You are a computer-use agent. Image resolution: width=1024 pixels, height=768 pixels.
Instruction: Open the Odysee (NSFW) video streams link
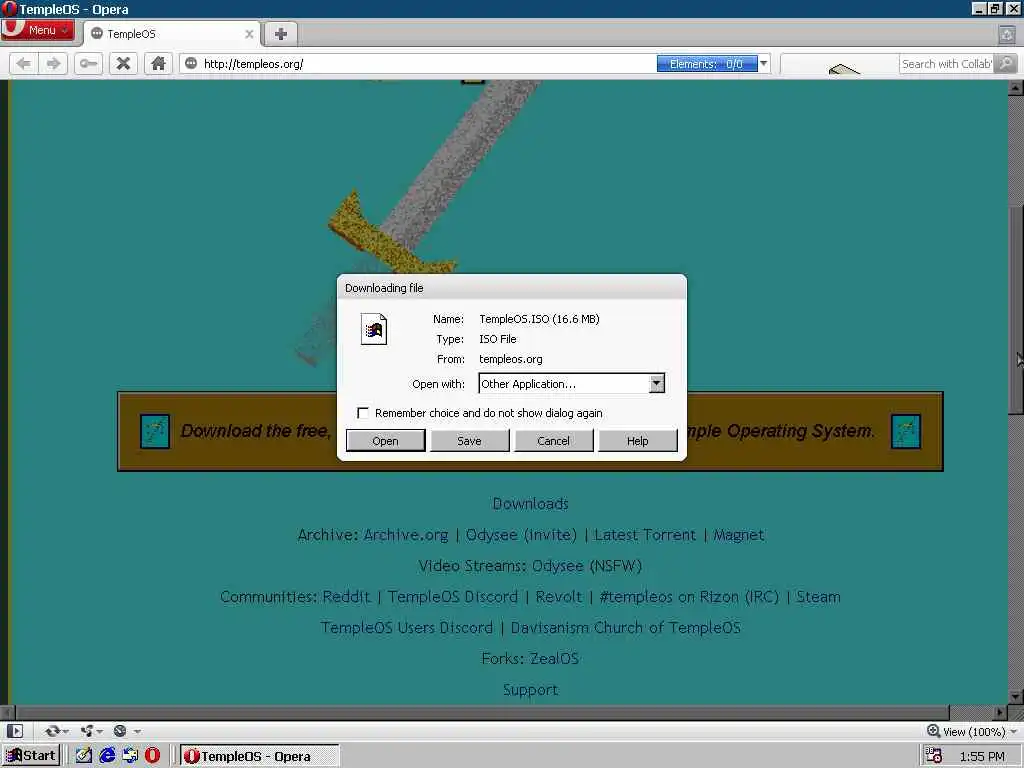click(587, 566)
